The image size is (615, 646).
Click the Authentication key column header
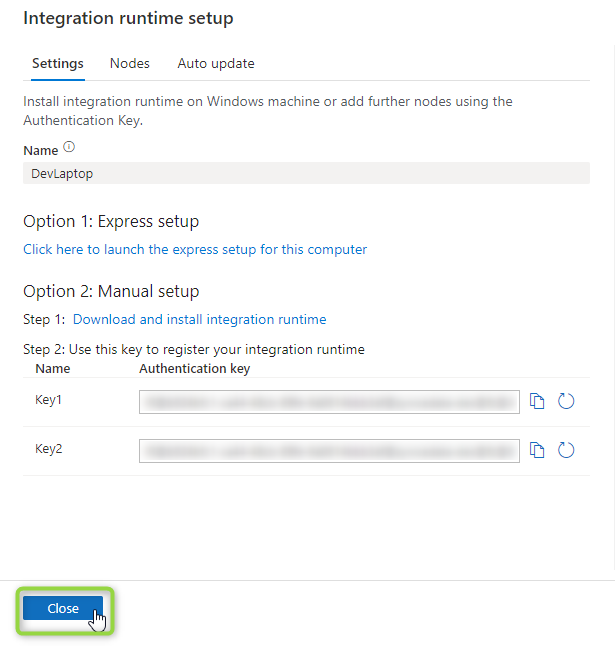[194, 368]
